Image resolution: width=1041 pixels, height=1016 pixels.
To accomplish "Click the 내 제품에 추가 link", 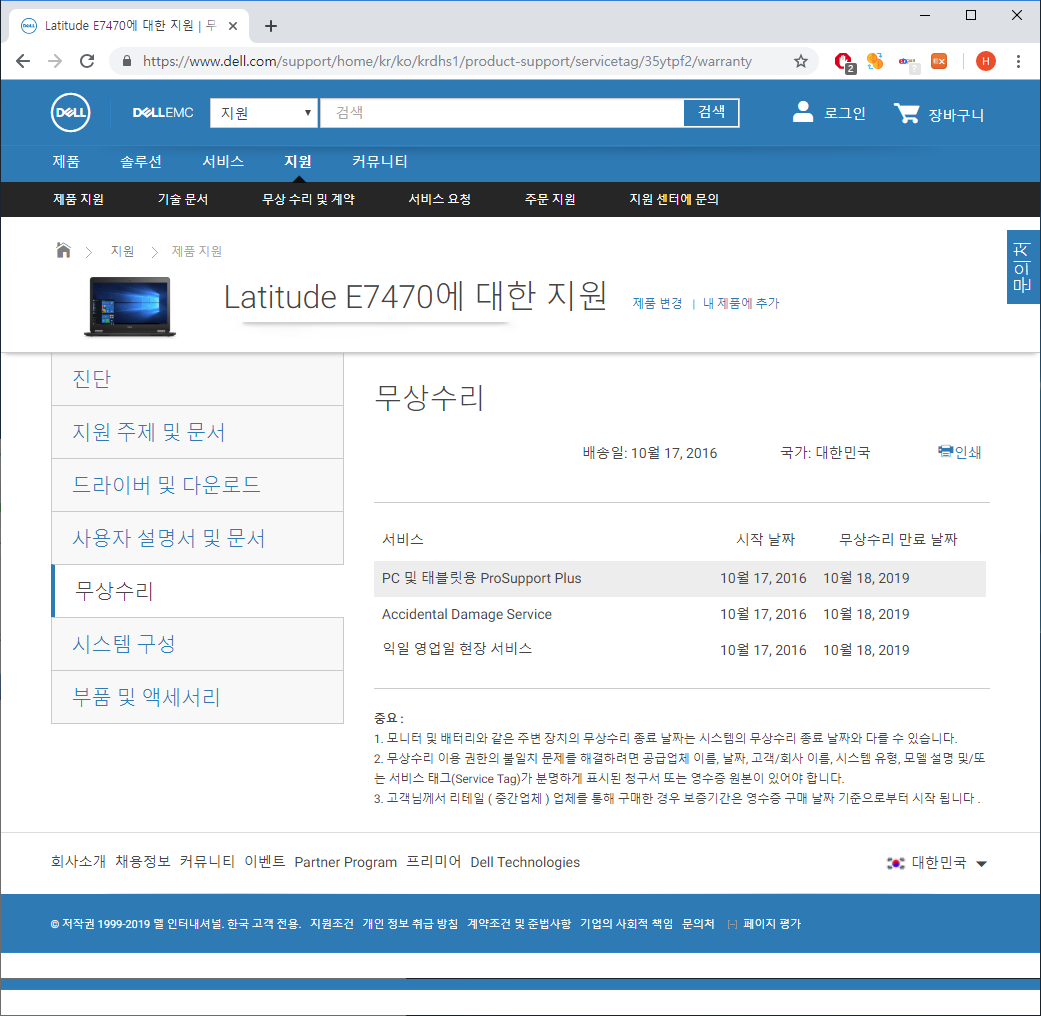I will [741, 303].
